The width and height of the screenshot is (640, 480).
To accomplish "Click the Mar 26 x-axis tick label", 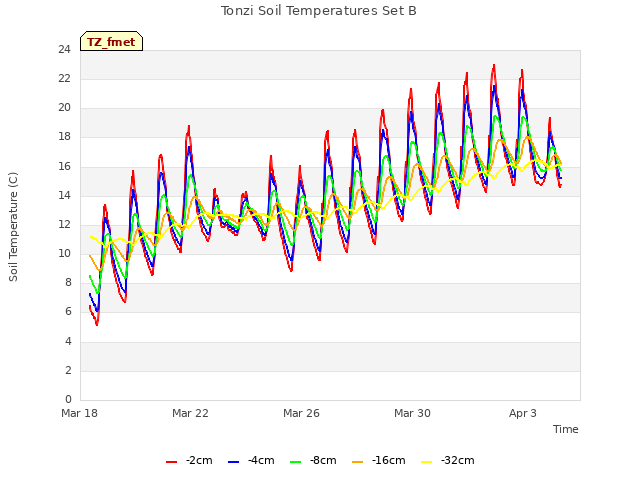I will tap(301, 413).
